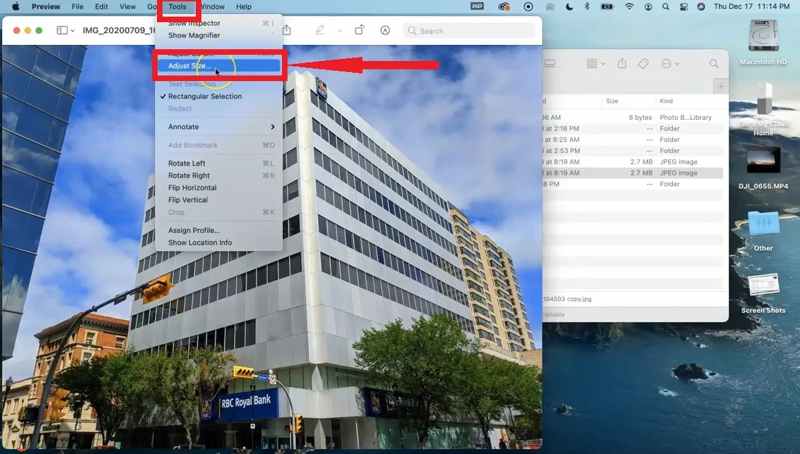This screenshot has width=800, height=454.
Task: Click the Highlight pen icon in Preview
Action: pos(321,30)
